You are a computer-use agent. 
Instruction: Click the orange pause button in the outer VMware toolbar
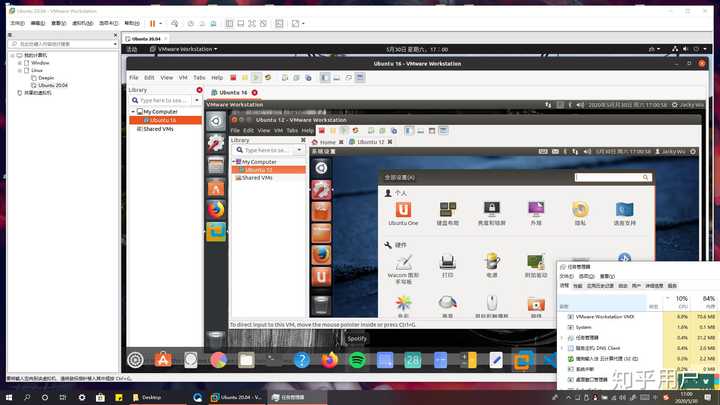coord(152,23)
